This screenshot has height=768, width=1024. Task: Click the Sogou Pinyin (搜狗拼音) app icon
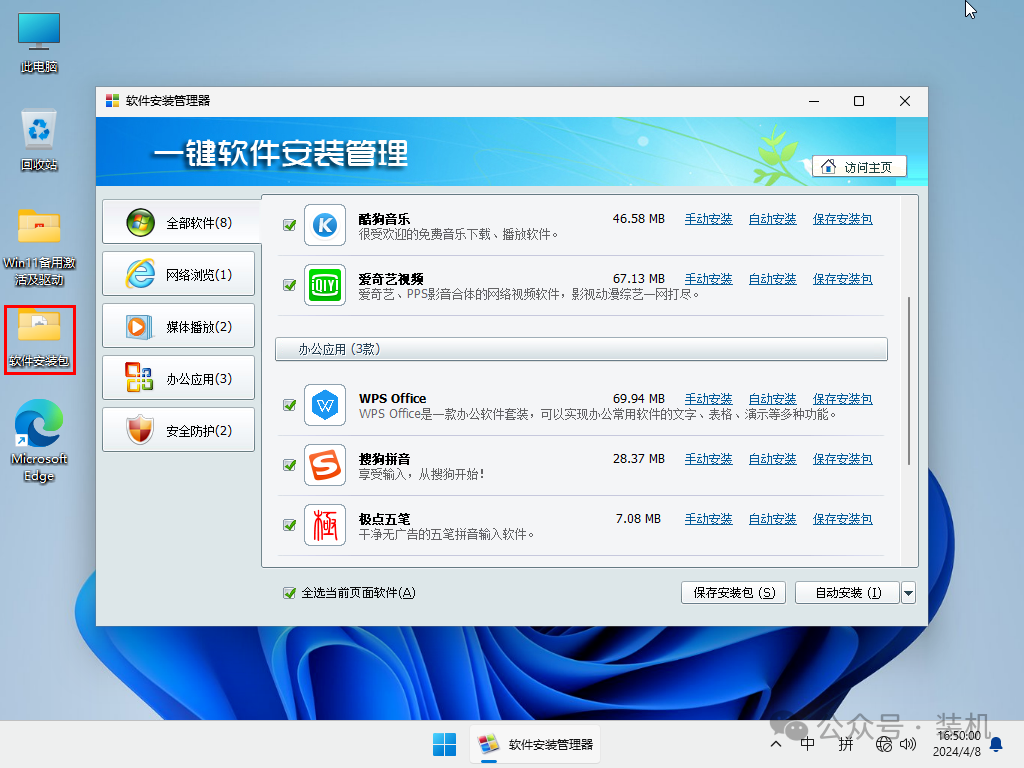click(x=325, y=466)
